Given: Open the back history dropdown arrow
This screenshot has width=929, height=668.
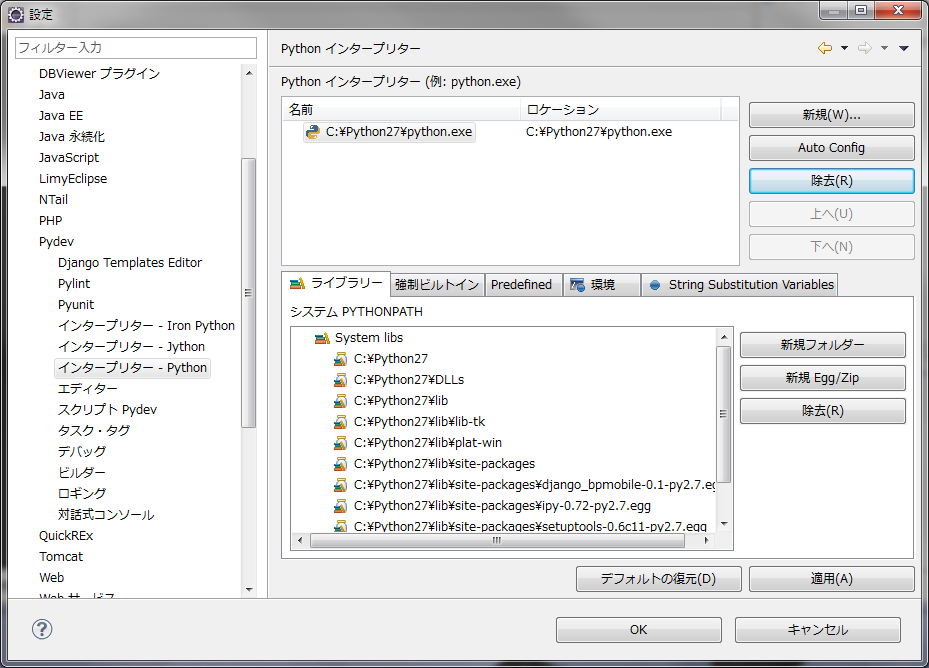Looking at the screenshot, I should pyautogui.click(x=844, y=48).
